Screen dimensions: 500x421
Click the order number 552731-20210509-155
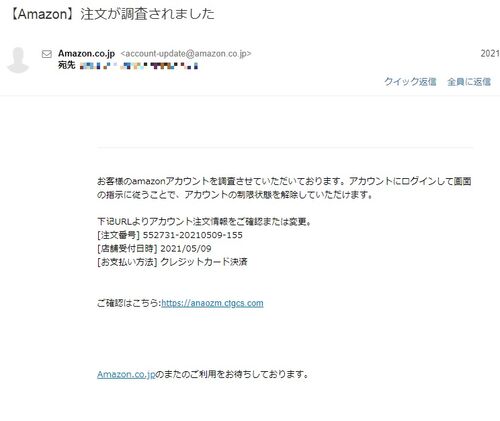(x=193, y=235)
